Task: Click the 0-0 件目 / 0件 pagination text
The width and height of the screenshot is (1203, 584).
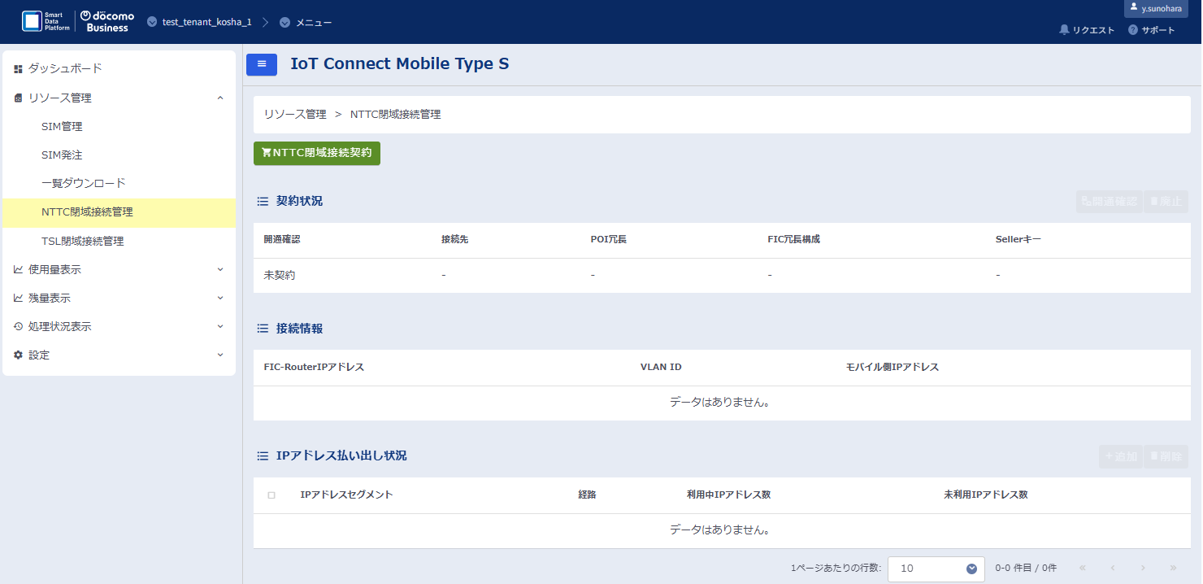Action: [x=1026, y=568]
